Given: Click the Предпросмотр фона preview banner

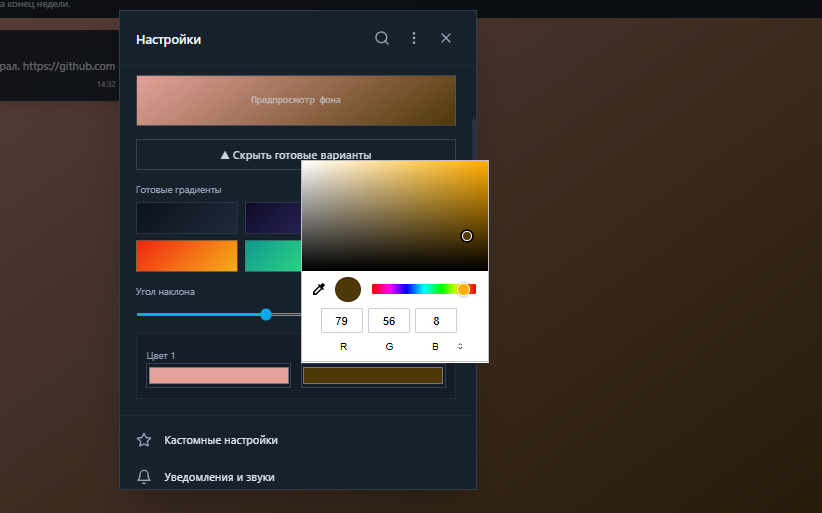Looking at the screenshot, I should 296,100.
